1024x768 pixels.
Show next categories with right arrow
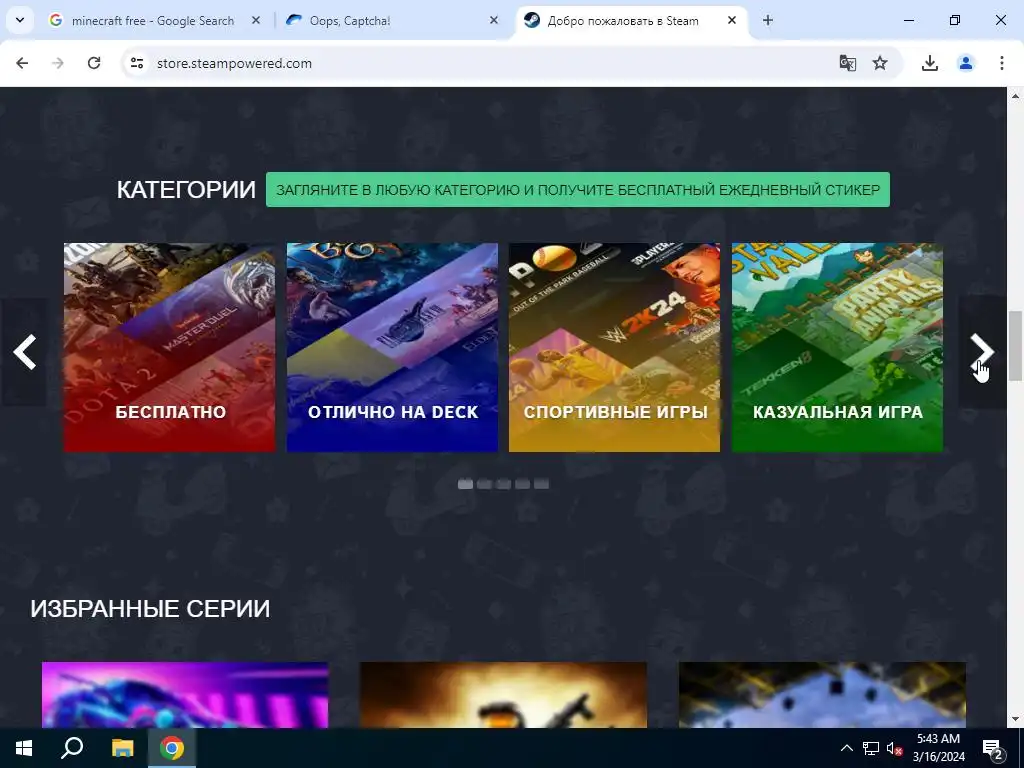[982, 353]
